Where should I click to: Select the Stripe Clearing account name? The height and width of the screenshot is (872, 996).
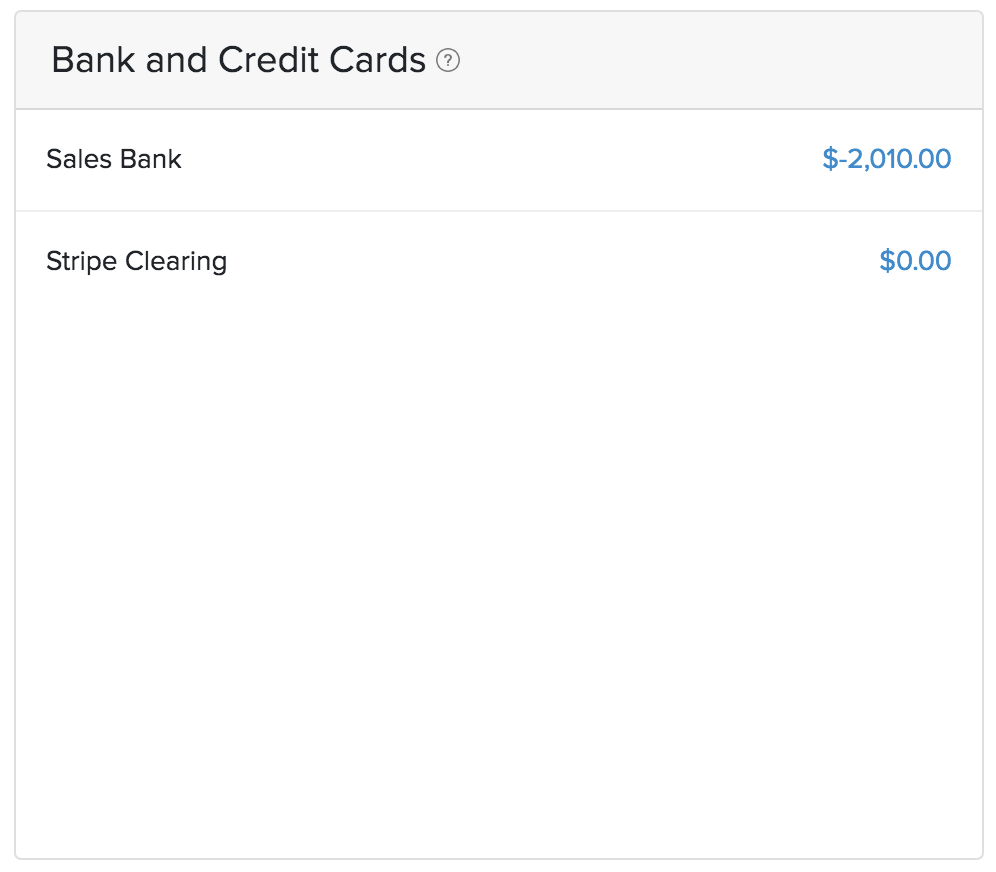click(136, 261)
